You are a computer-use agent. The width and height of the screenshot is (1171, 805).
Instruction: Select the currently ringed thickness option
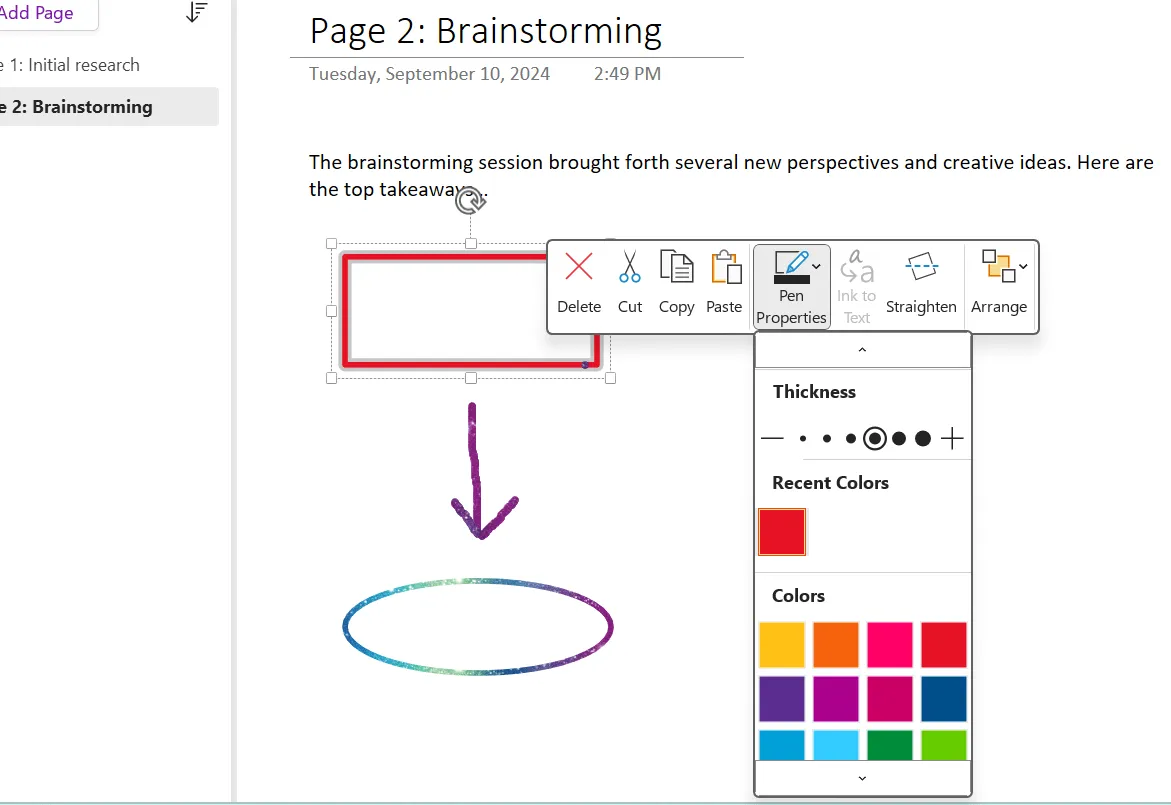(x=875, y=438)
